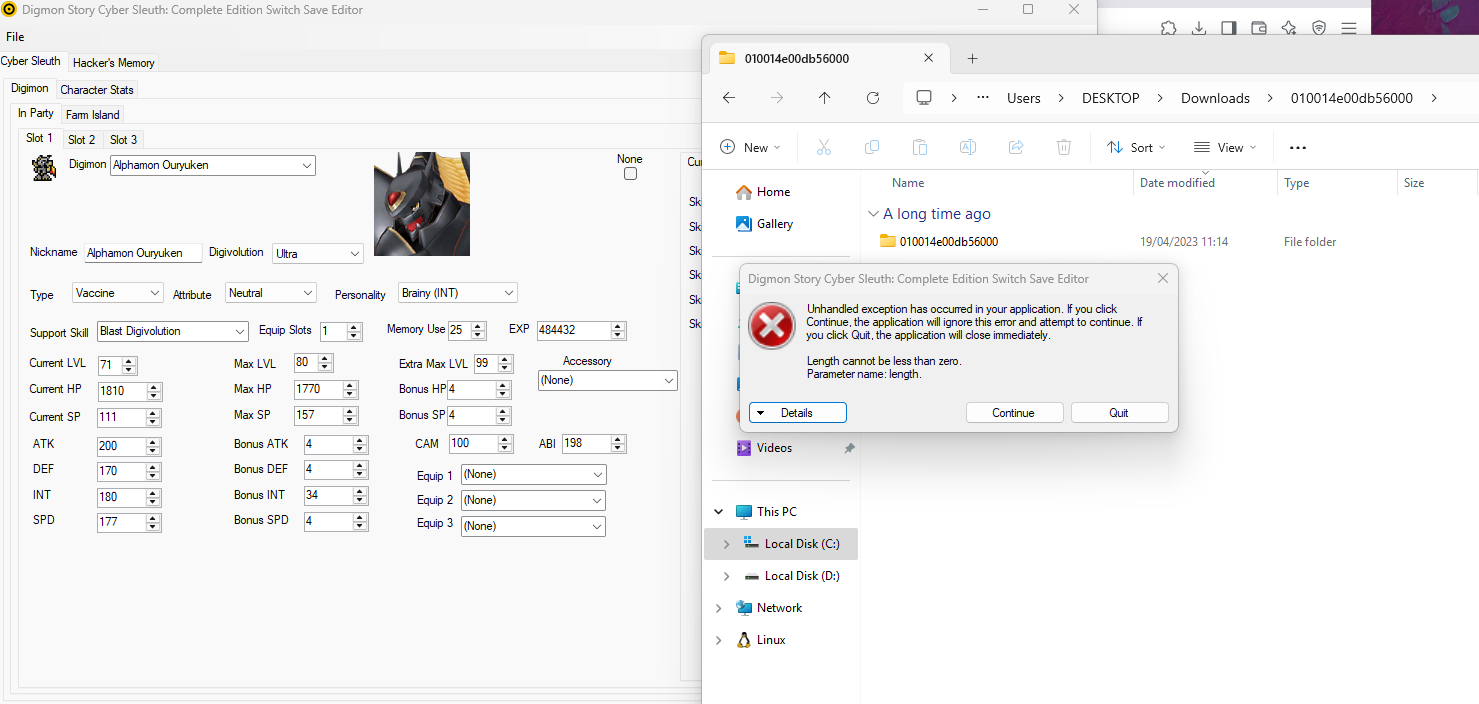This screenshot has width=1479, height=704.
Task: Click the Nickname input field
Action: point(143,253)
